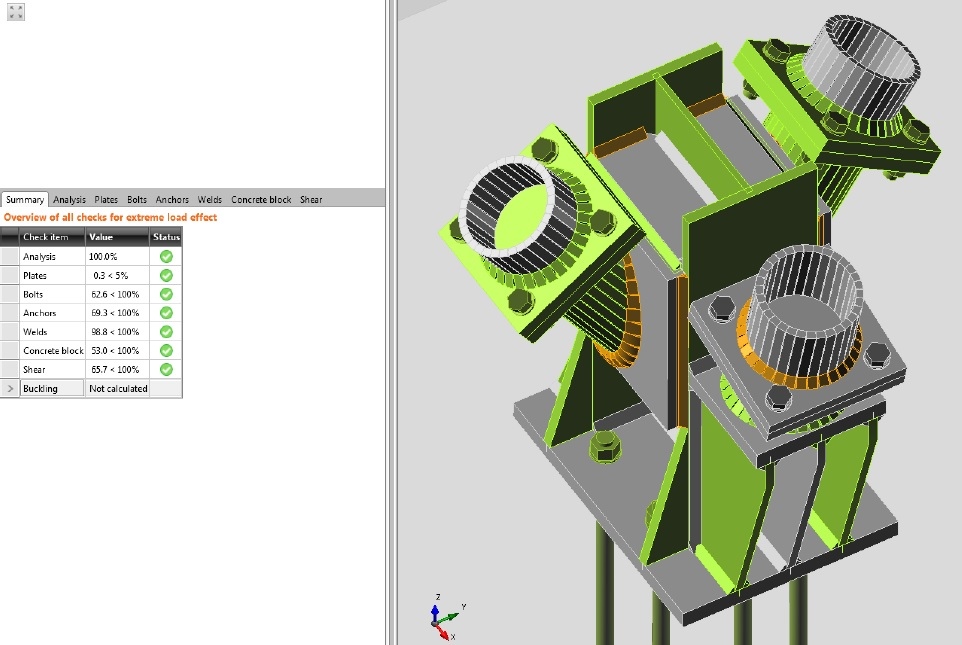Expand the Buckling row arrow
The width and height of the screenshot is (962, 645).
pos(10,388)
